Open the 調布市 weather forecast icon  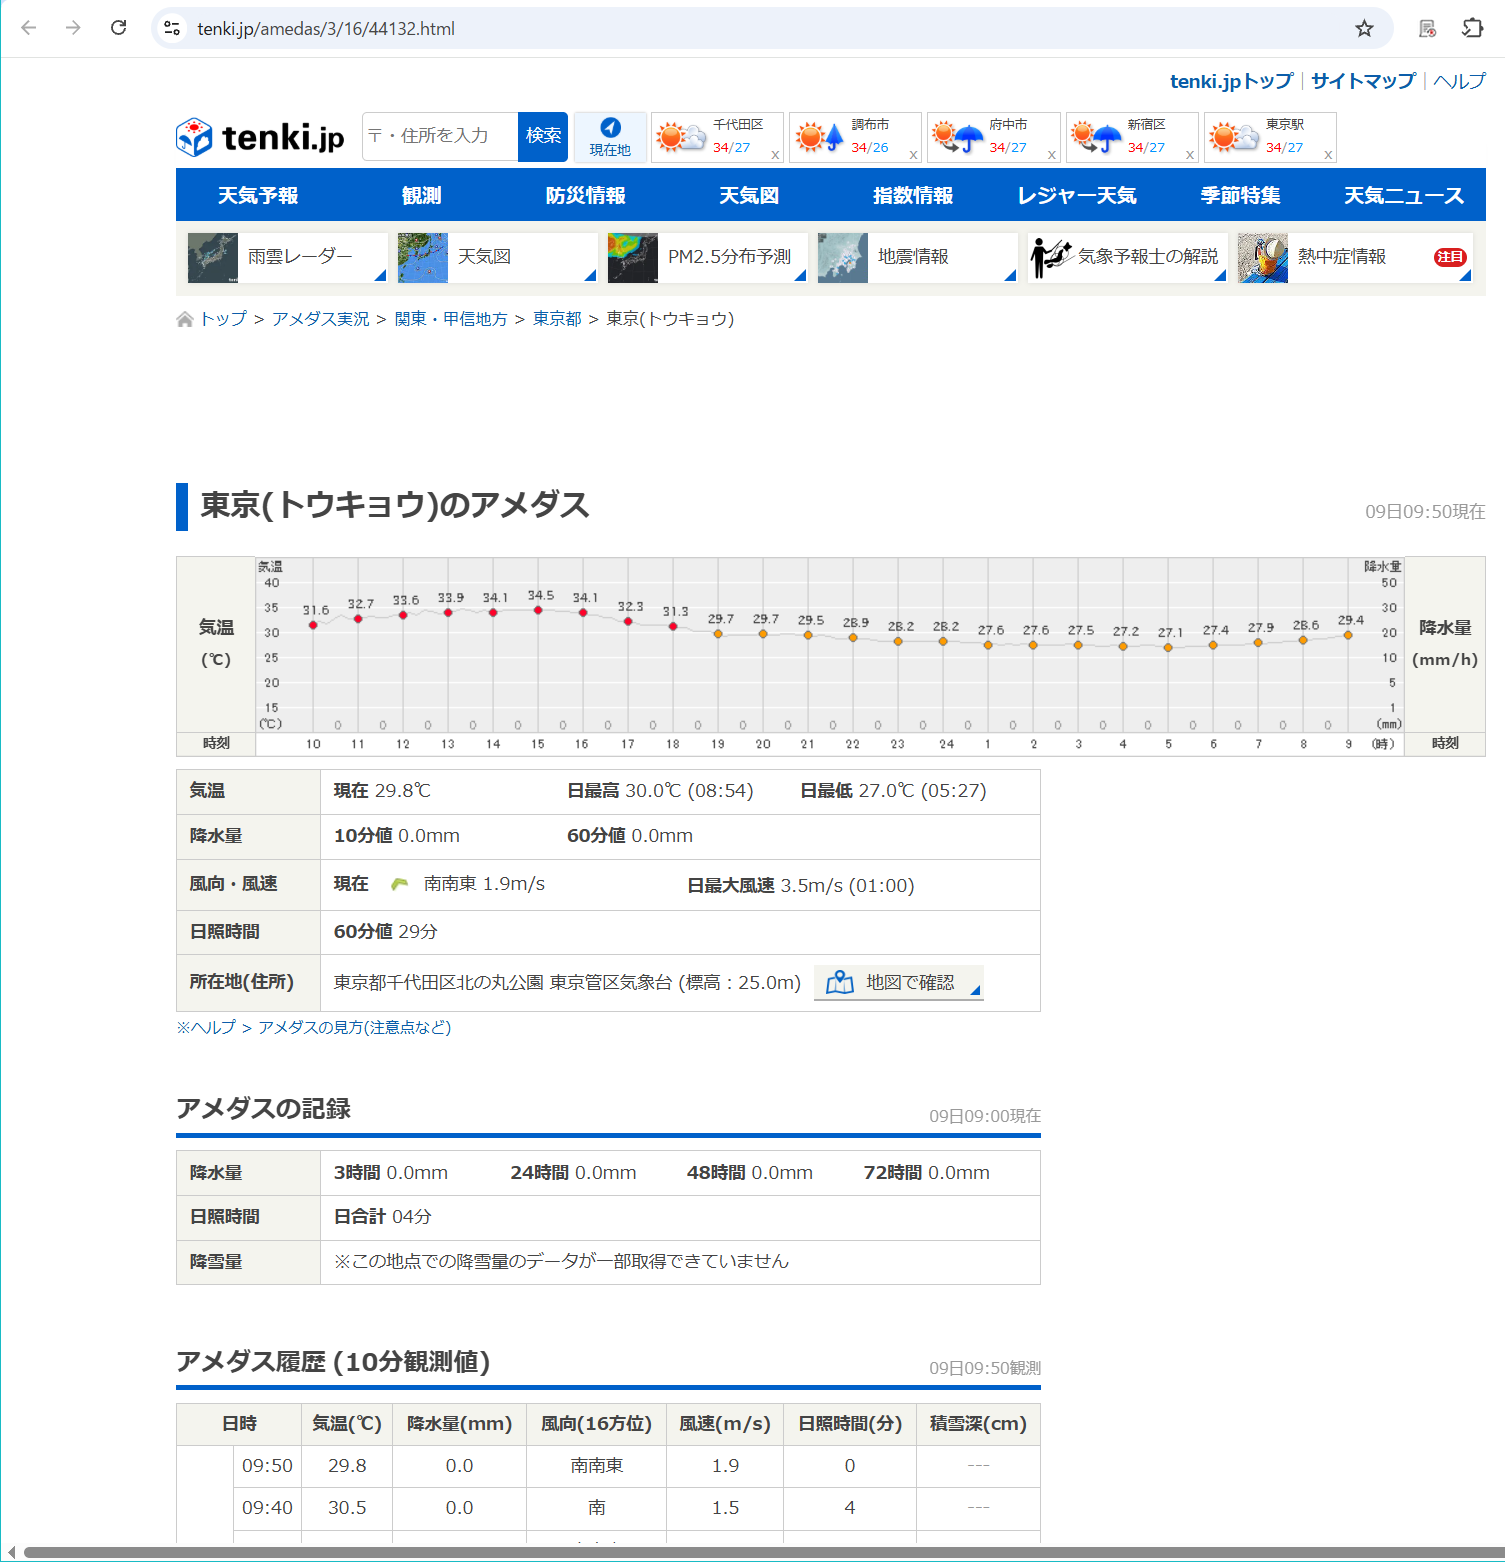tap(819, 137)
